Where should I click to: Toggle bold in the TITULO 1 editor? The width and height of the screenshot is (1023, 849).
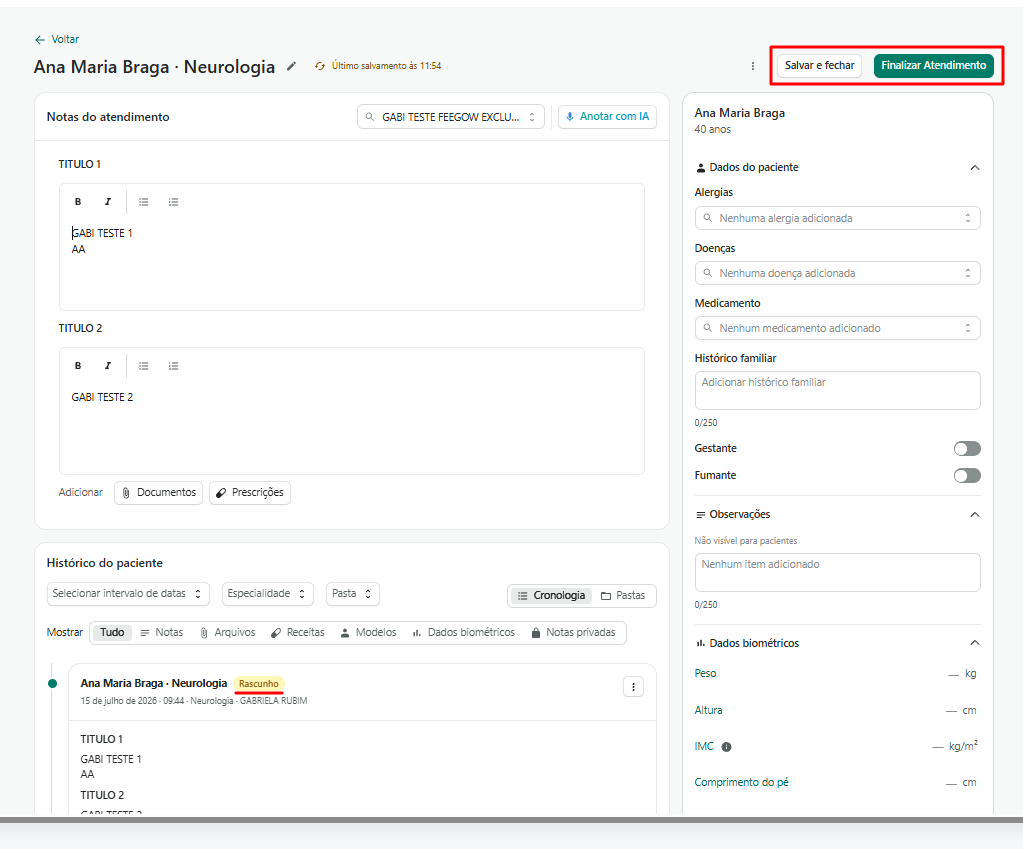[78, 202]
